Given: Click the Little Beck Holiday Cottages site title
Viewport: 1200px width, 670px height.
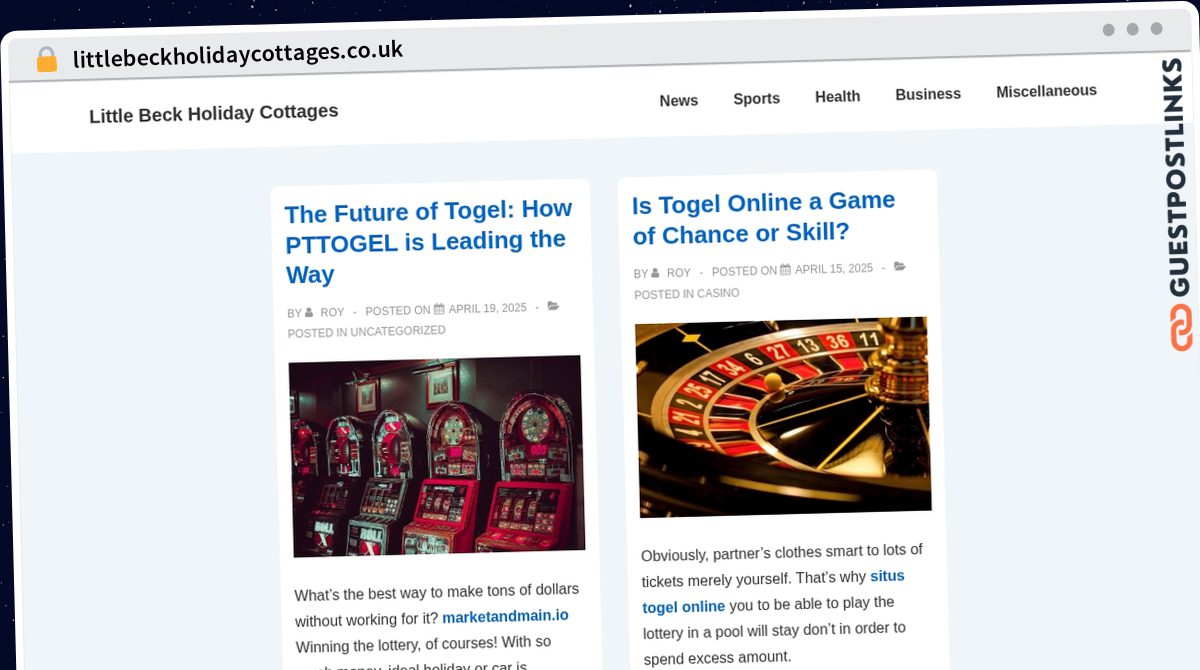Looking at the screenshot, I should (214, 113).
